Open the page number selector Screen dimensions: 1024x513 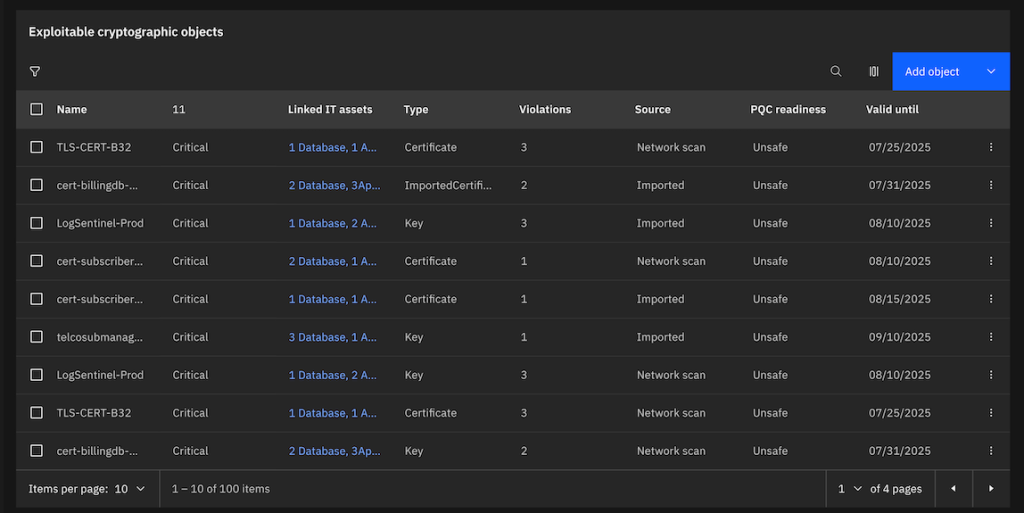[x=850, y=489]
